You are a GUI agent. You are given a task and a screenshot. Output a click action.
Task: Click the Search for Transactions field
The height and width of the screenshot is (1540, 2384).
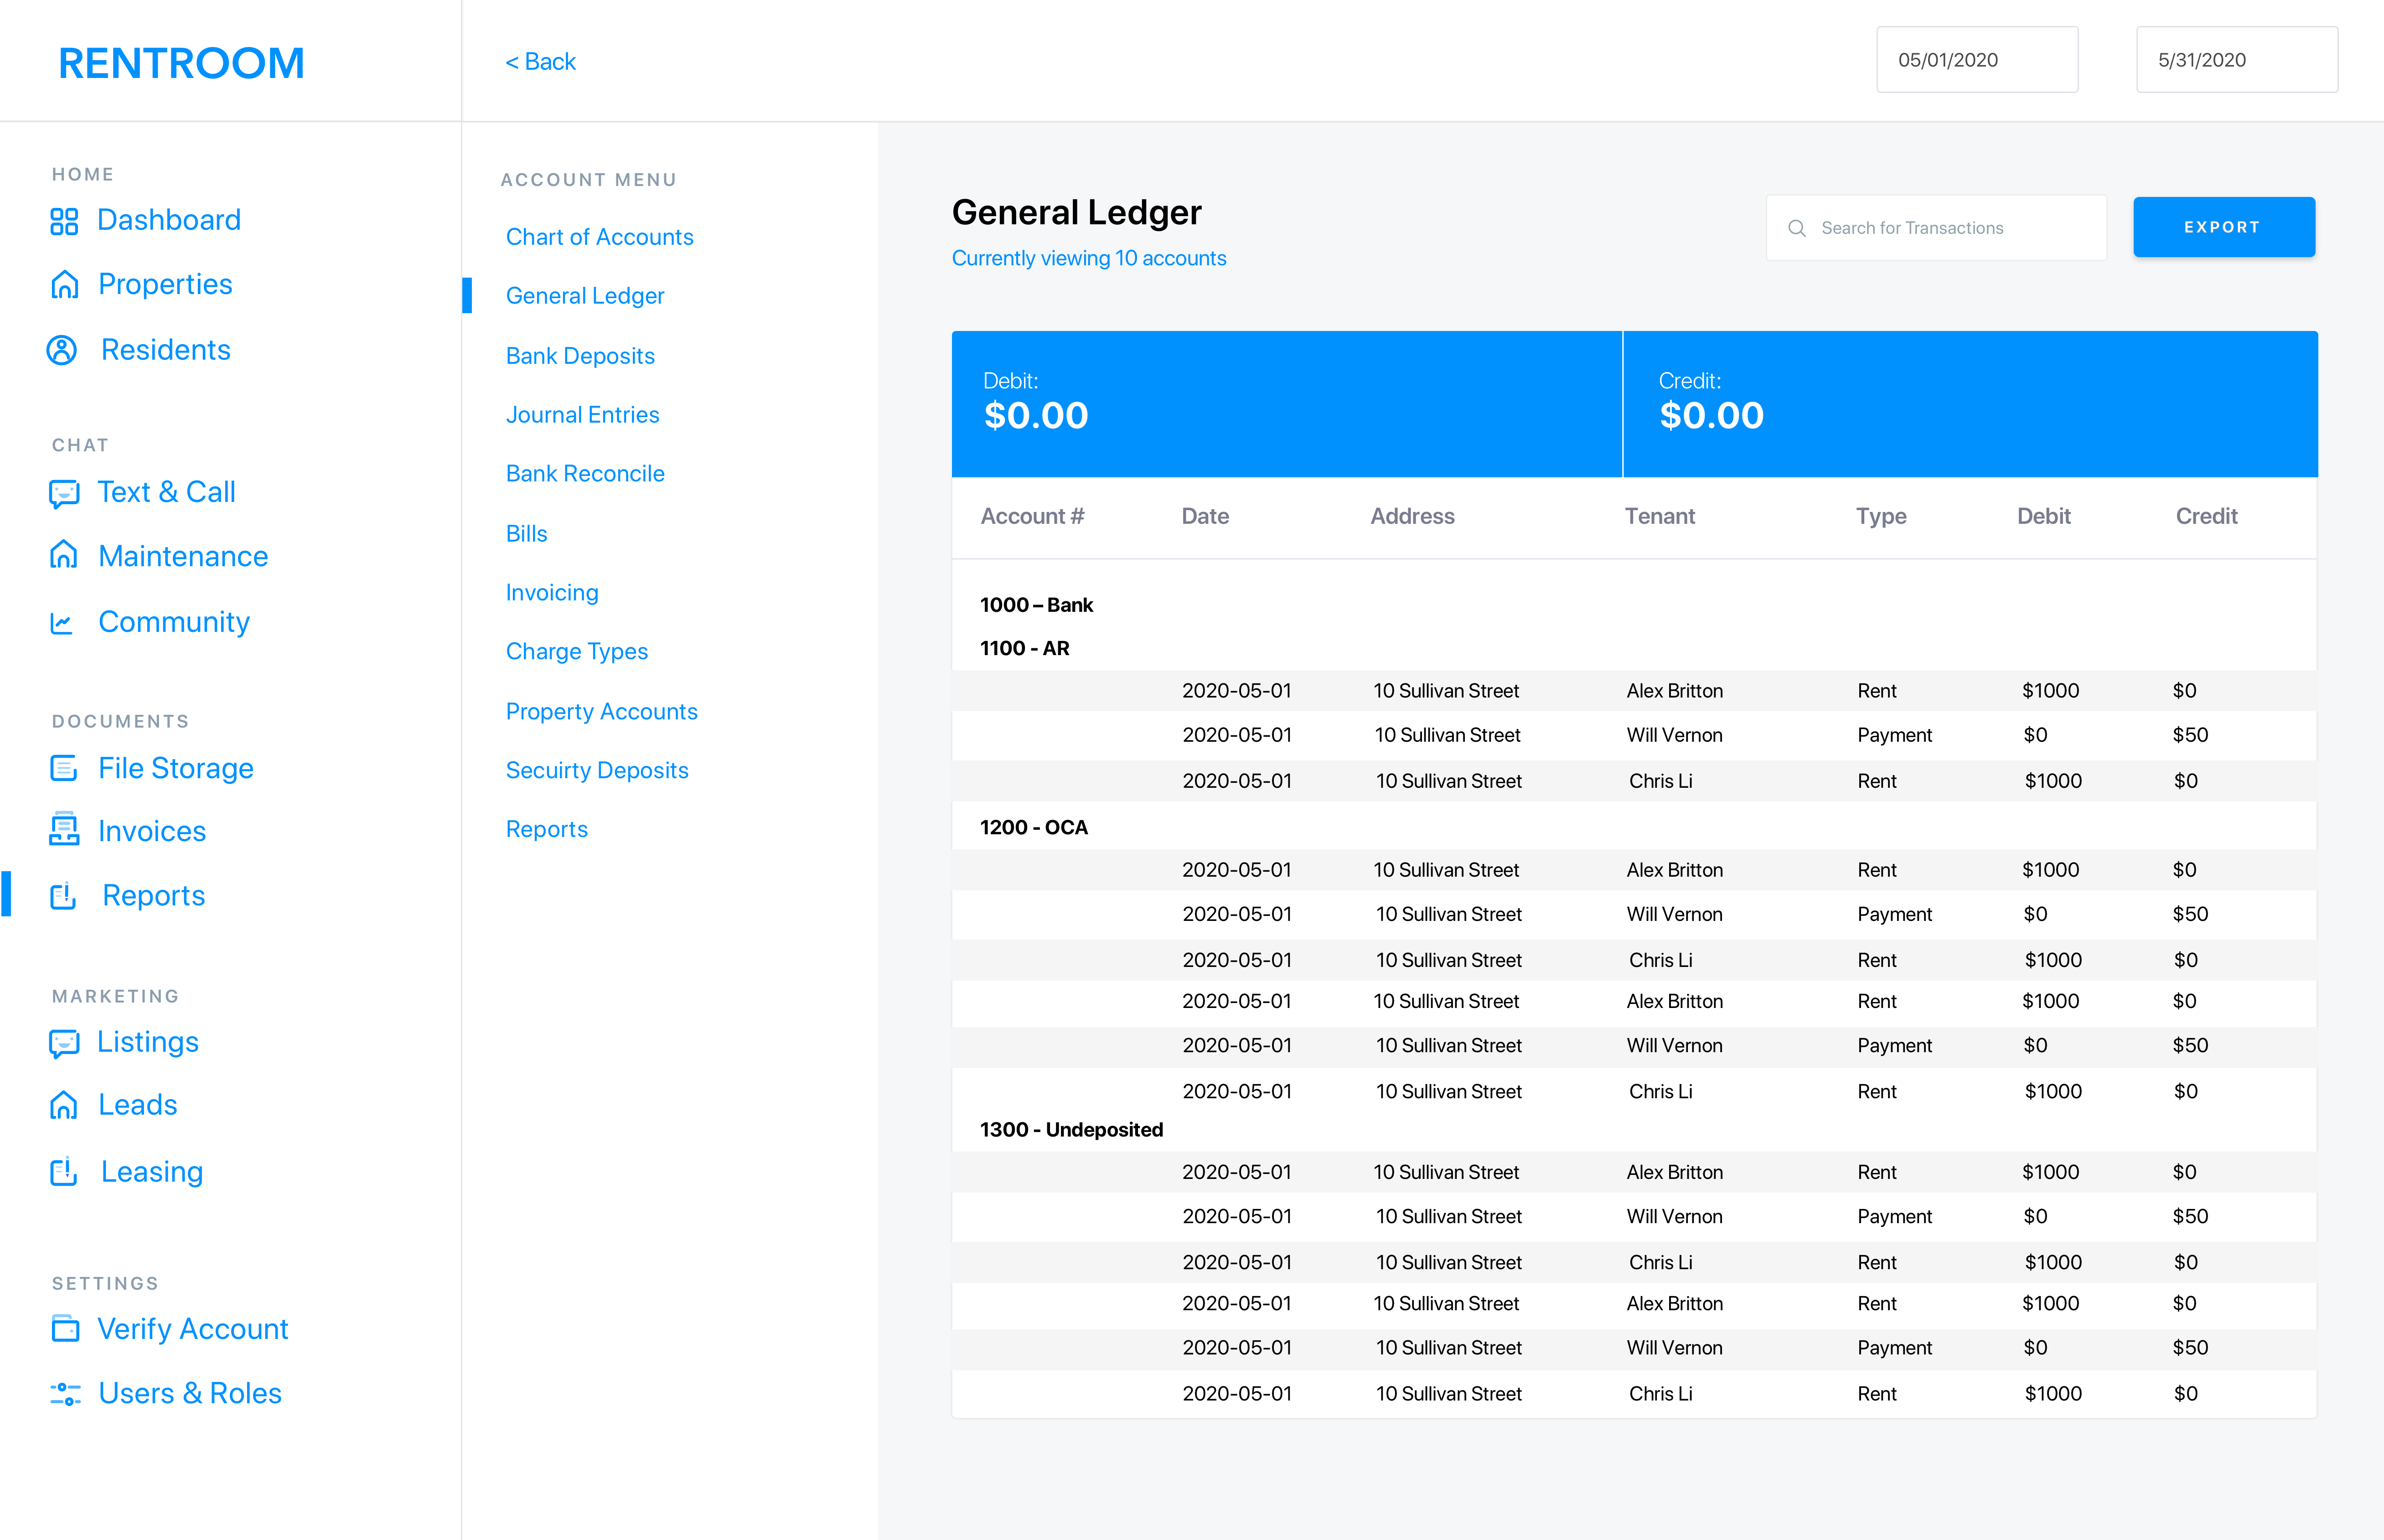point(1936,228)
